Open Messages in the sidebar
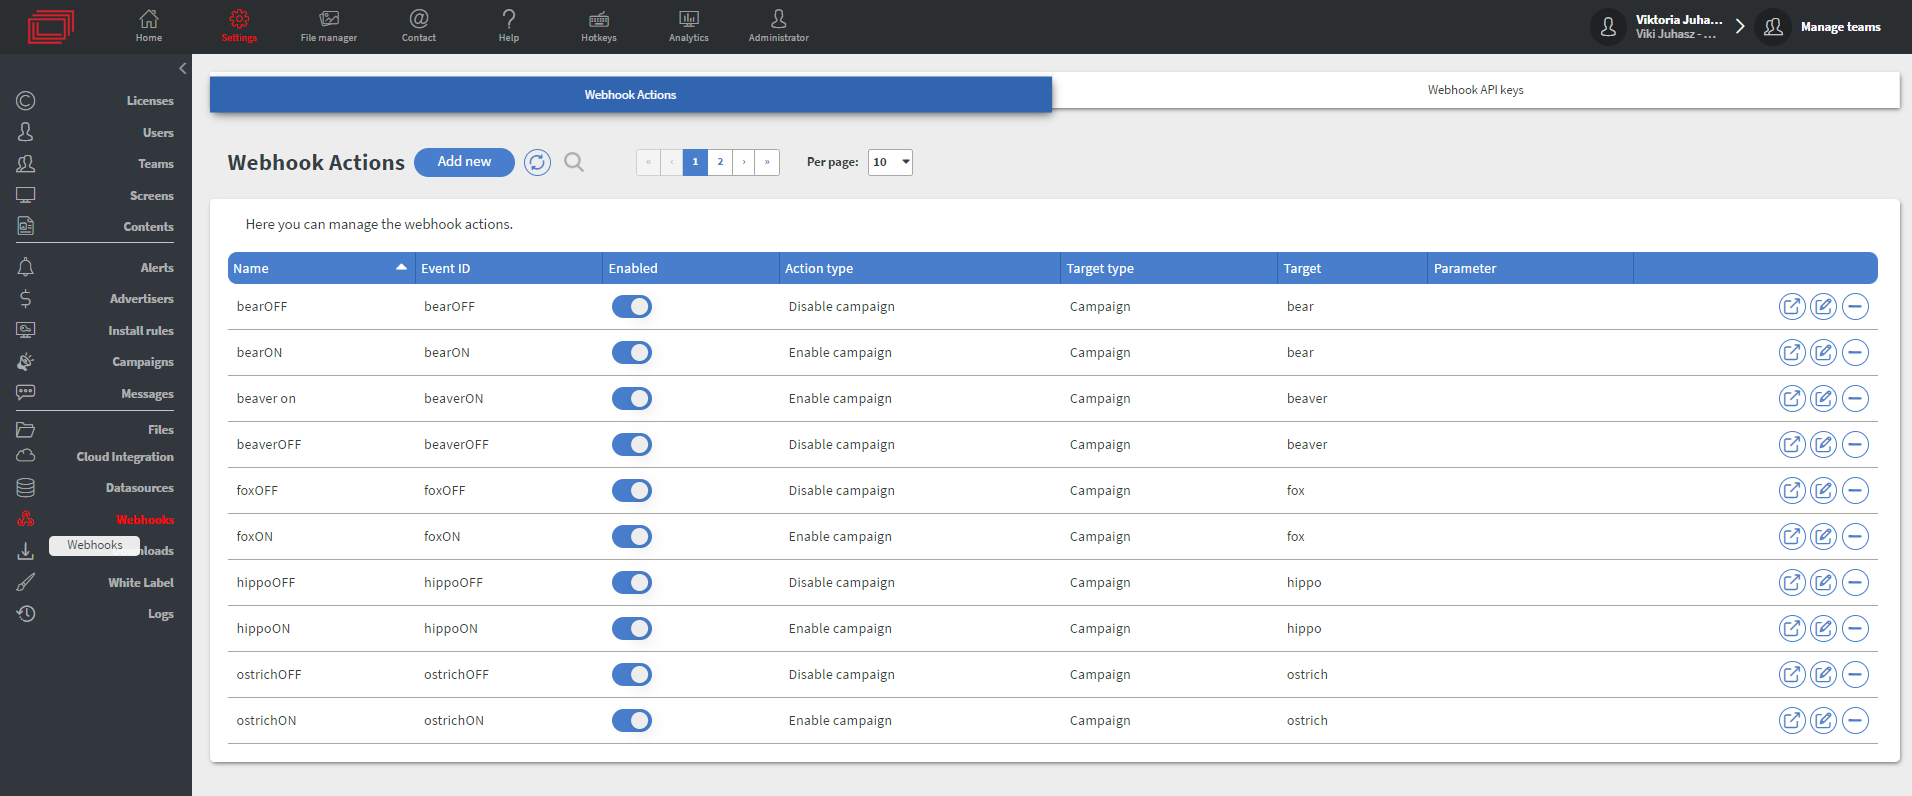1912x796 pixels. 147,394
